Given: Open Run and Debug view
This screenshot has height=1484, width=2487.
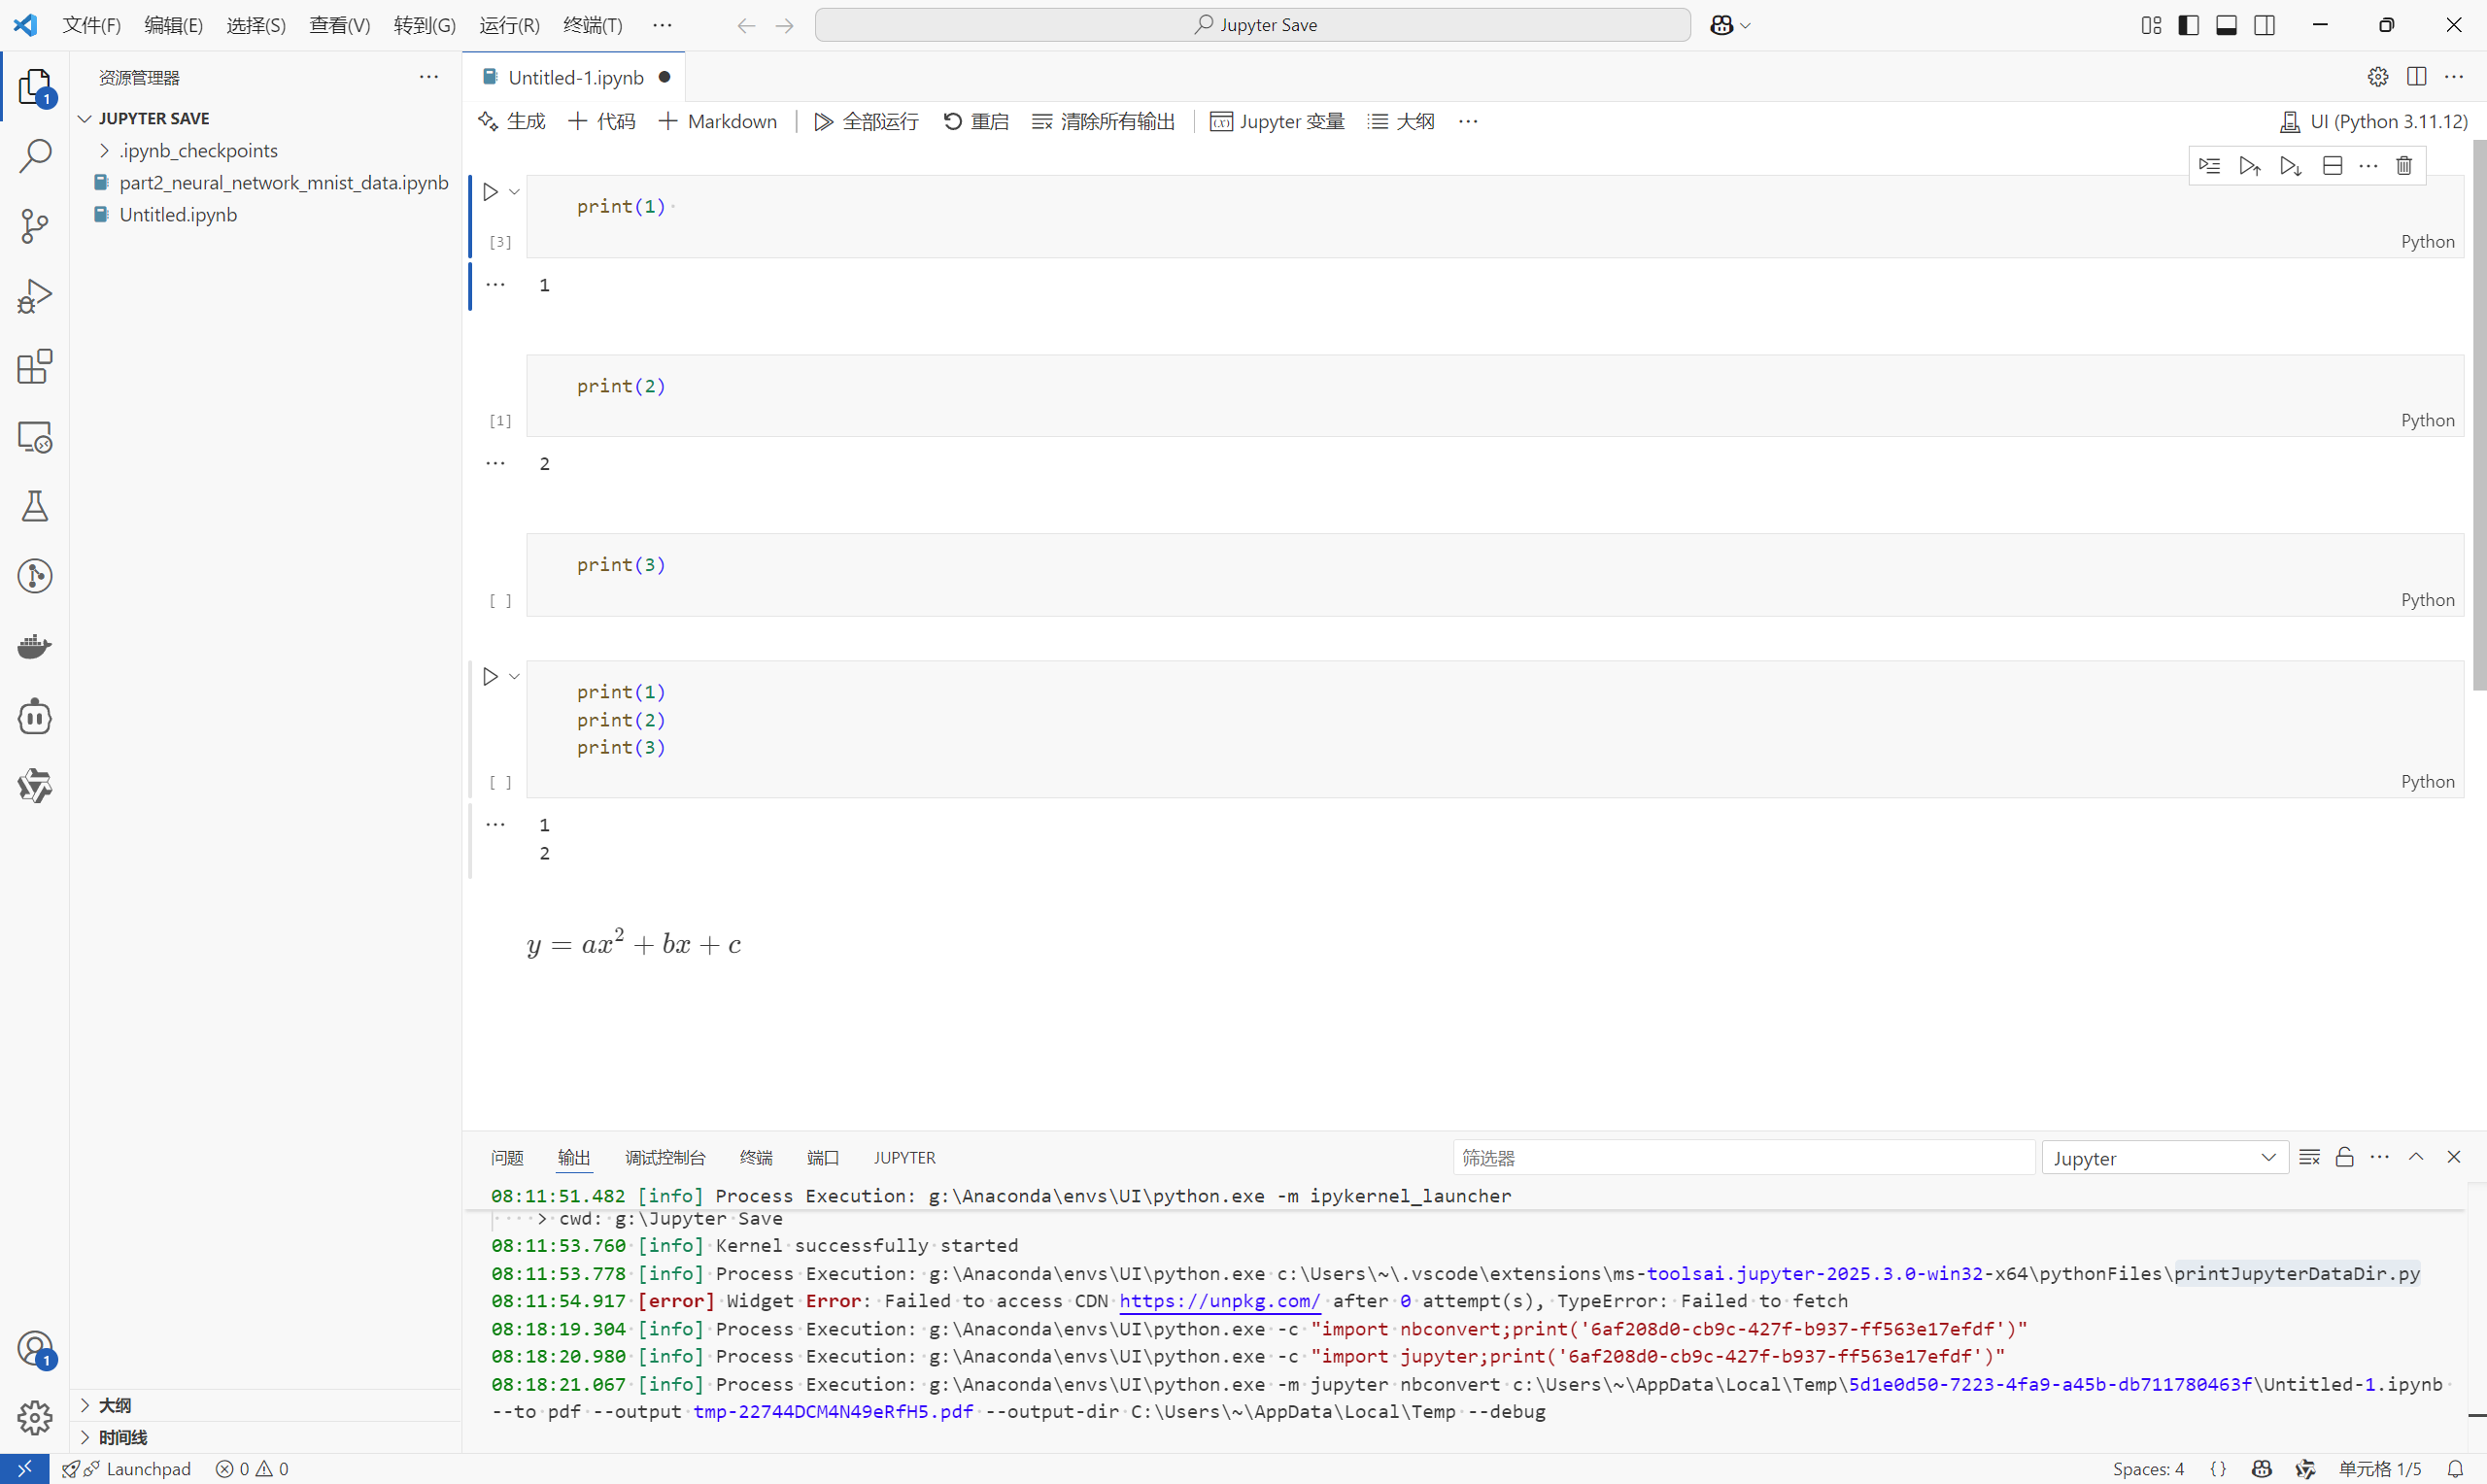Looking at the screenshot, I should click(35, 296).
